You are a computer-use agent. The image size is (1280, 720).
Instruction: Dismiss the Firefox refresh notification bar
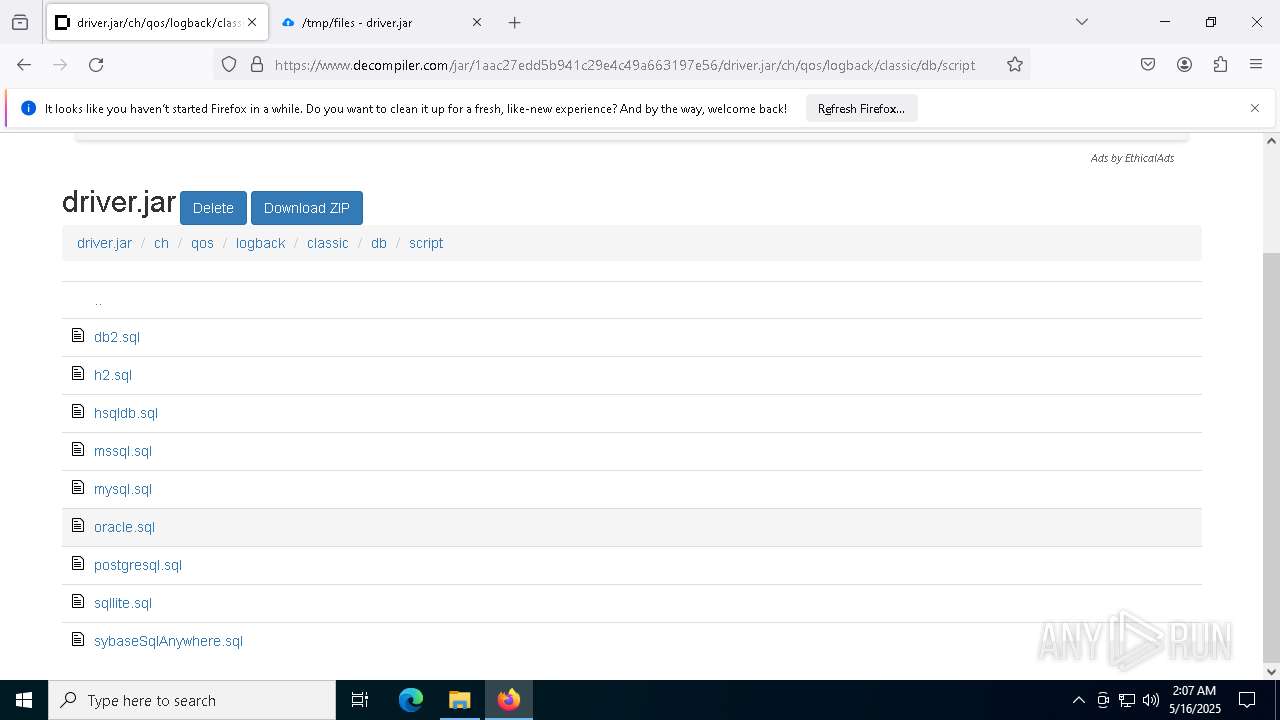pos(1255,108)
